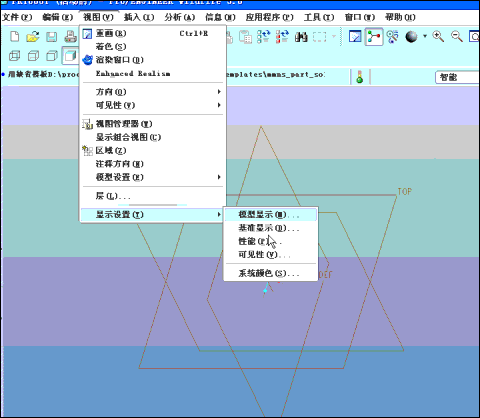Open the 文件(F) menu

pyautogui.click(x=17, y=17)
